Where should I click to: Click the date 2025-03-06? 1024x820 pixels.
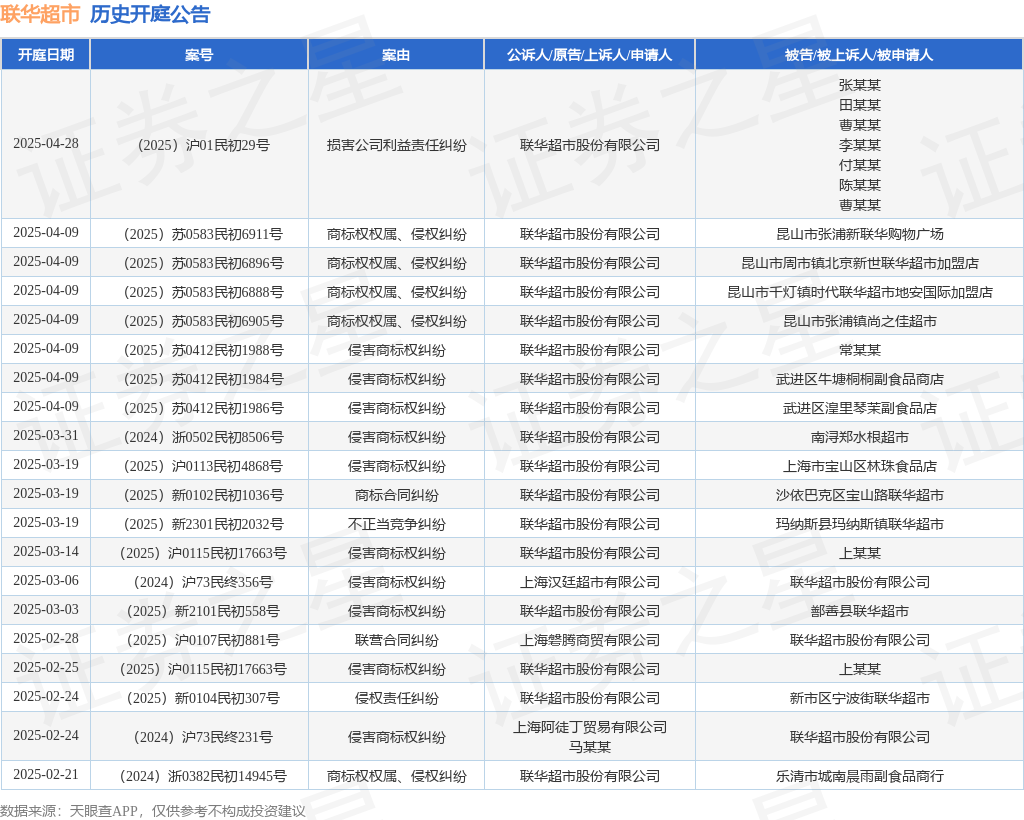(x=46, y=580)
